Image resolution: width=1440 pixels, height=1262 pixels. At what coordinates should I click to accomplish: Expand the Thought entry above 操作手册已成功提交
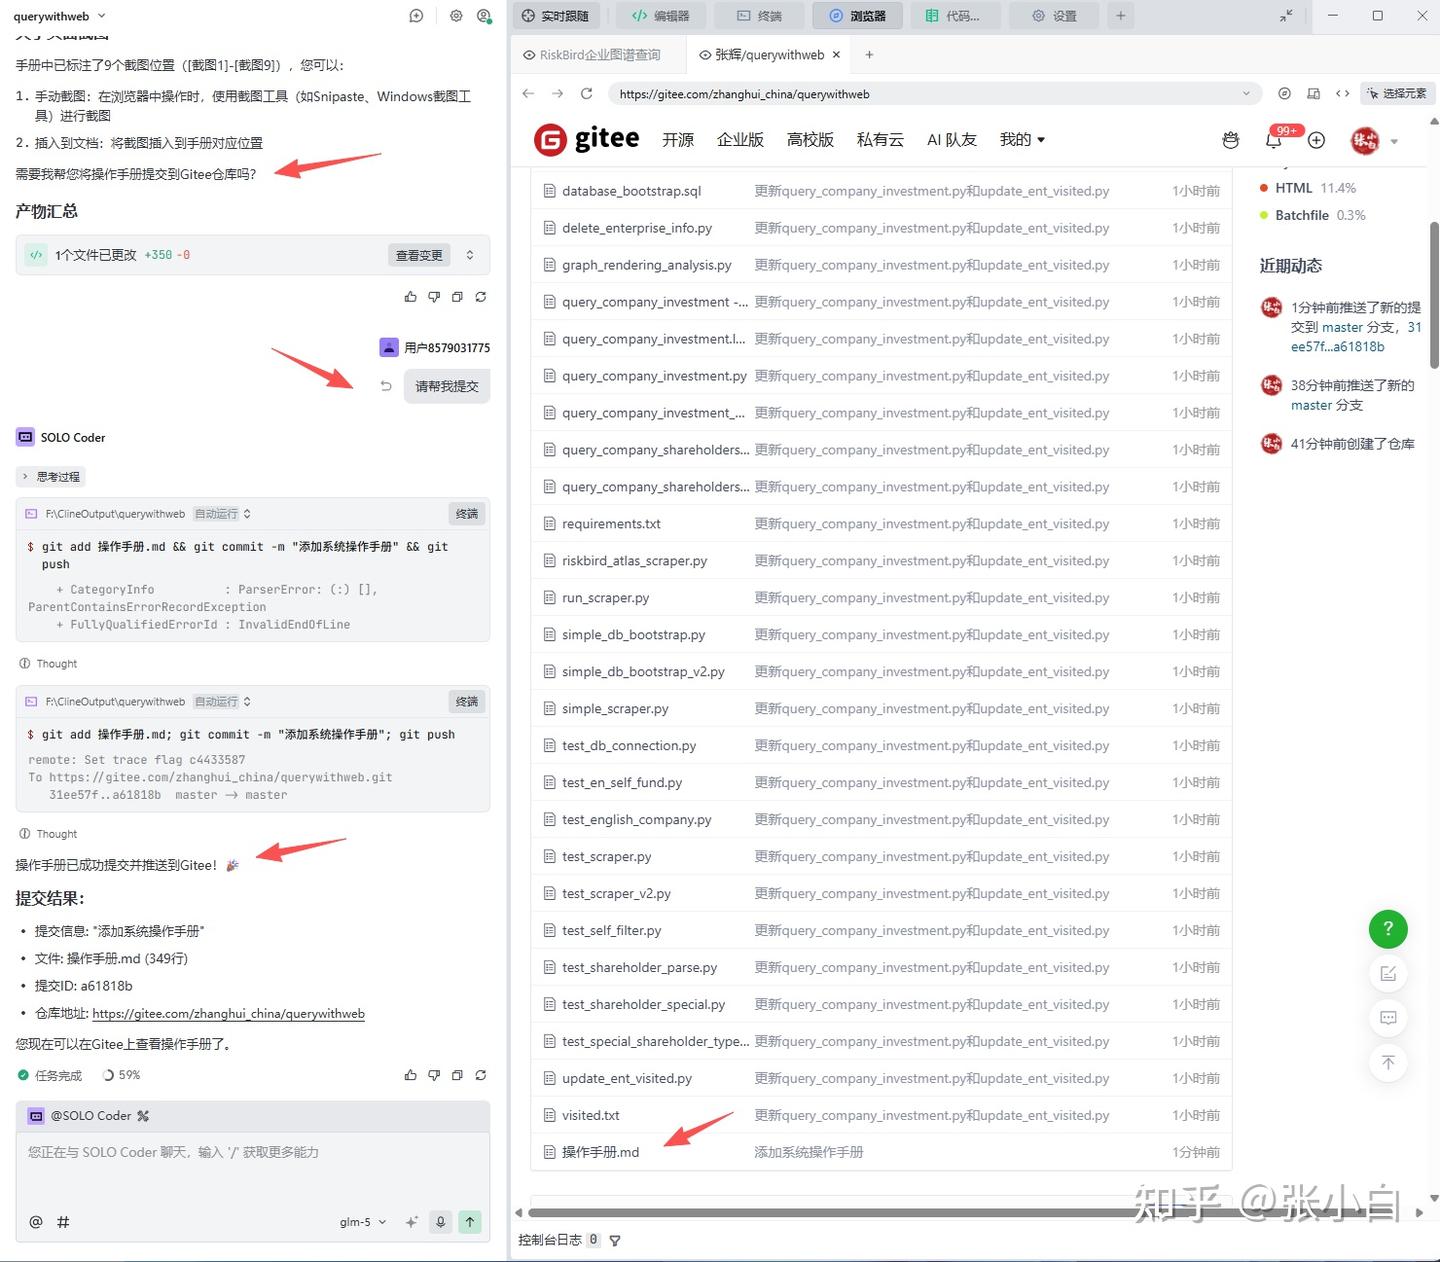(x=48, y=834)
